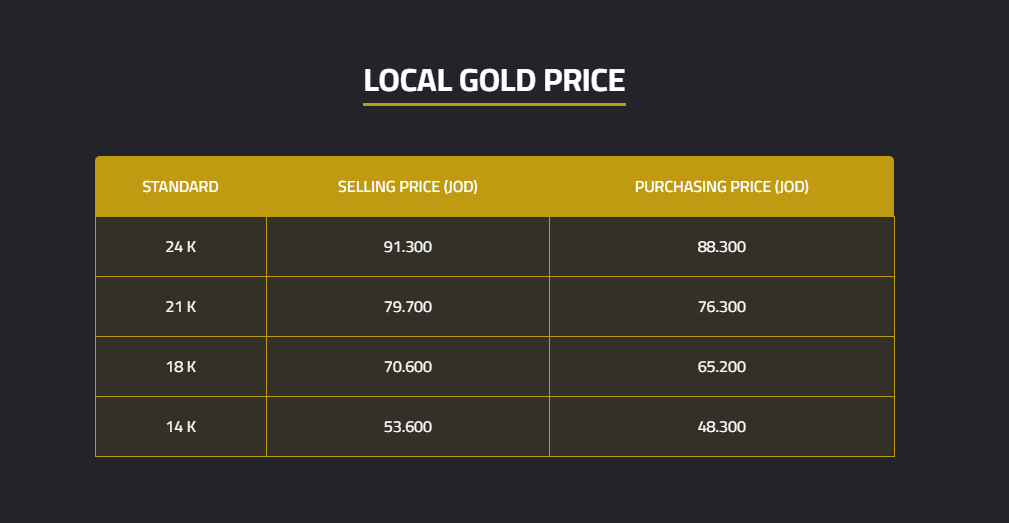Click the 21 K selling price 79.700
1009x523 pixels.
[x=407, y=307]
